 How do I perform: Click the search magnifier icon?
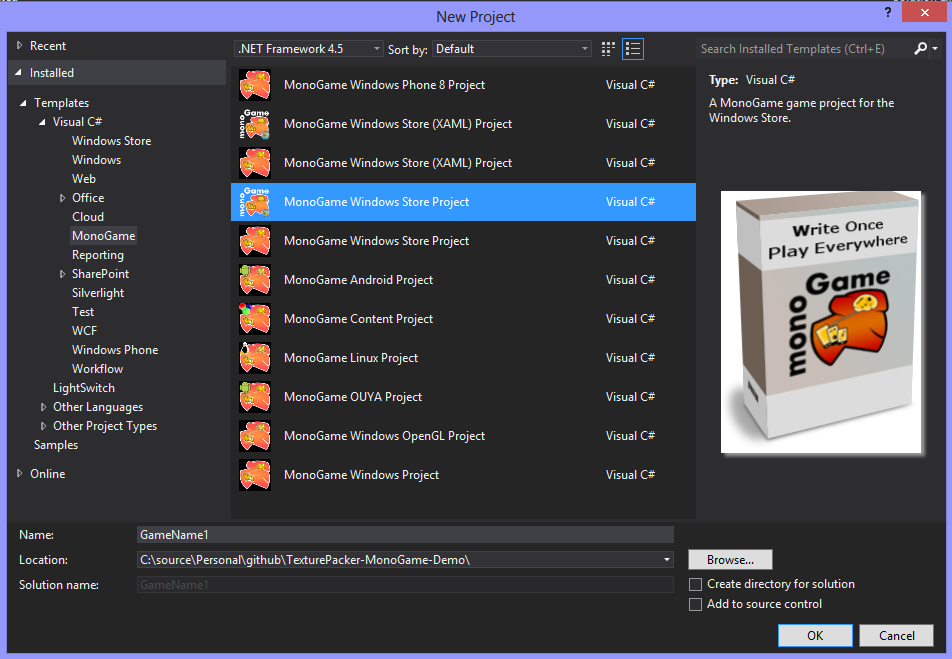921,48
